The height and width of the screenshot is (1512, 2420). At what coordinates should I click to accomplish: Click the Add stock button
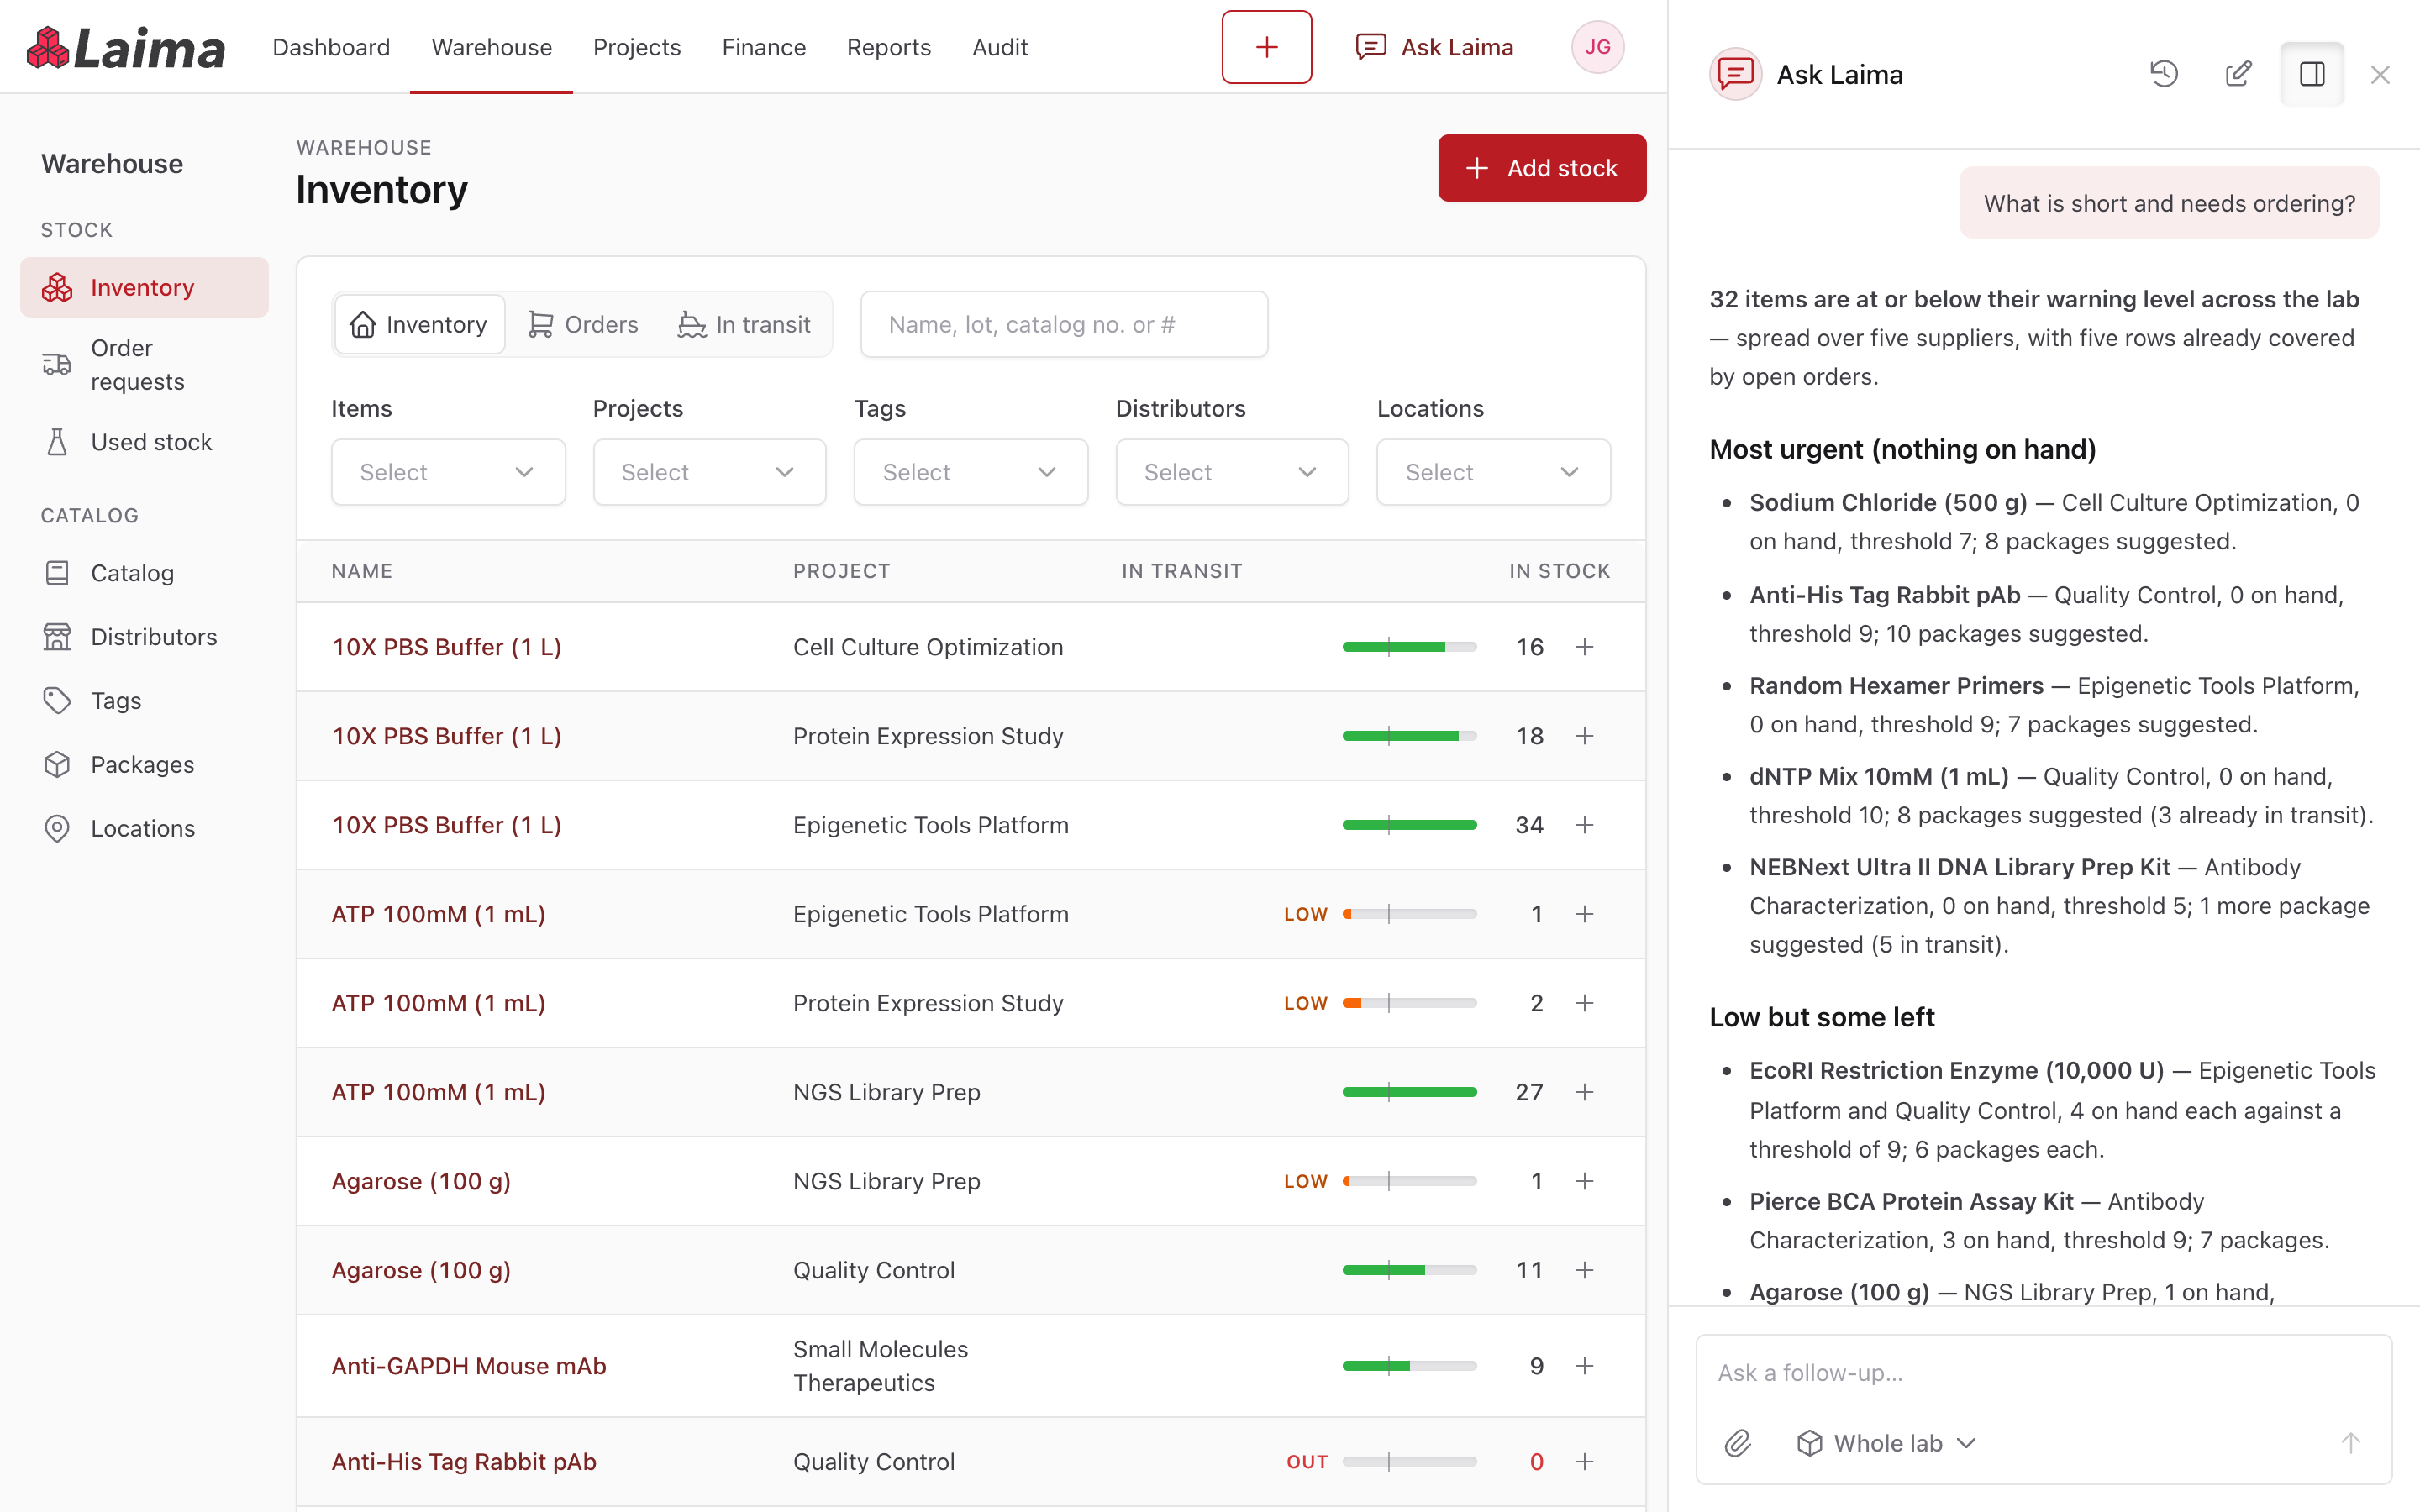coord(1542,168)
